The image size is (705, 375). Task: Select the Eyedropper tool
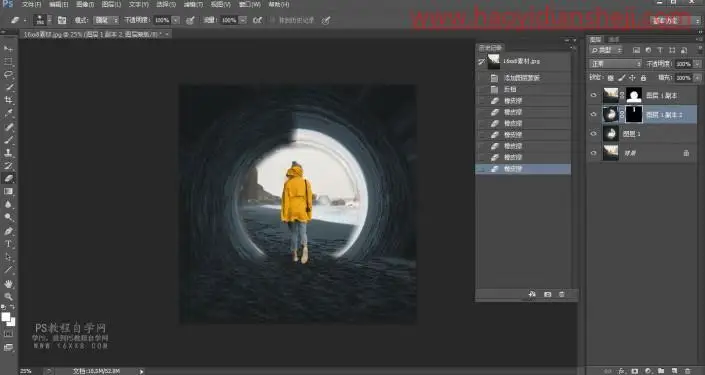(x=8, y=113)
